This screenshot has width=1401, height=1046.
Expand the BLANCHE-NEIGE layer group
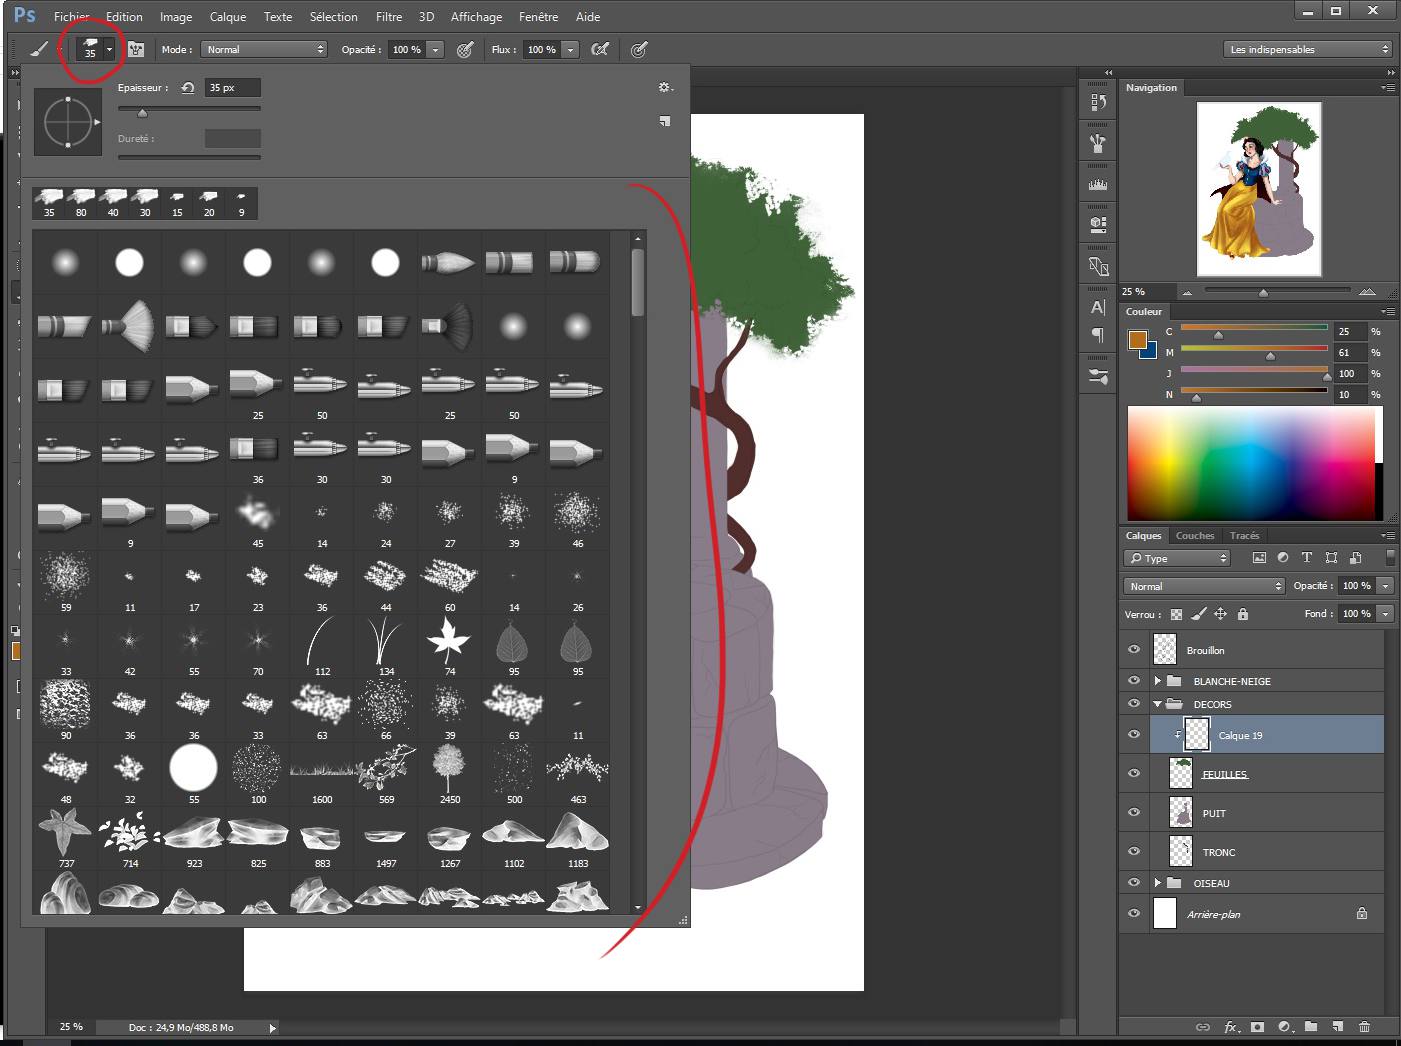(1157, 680)
